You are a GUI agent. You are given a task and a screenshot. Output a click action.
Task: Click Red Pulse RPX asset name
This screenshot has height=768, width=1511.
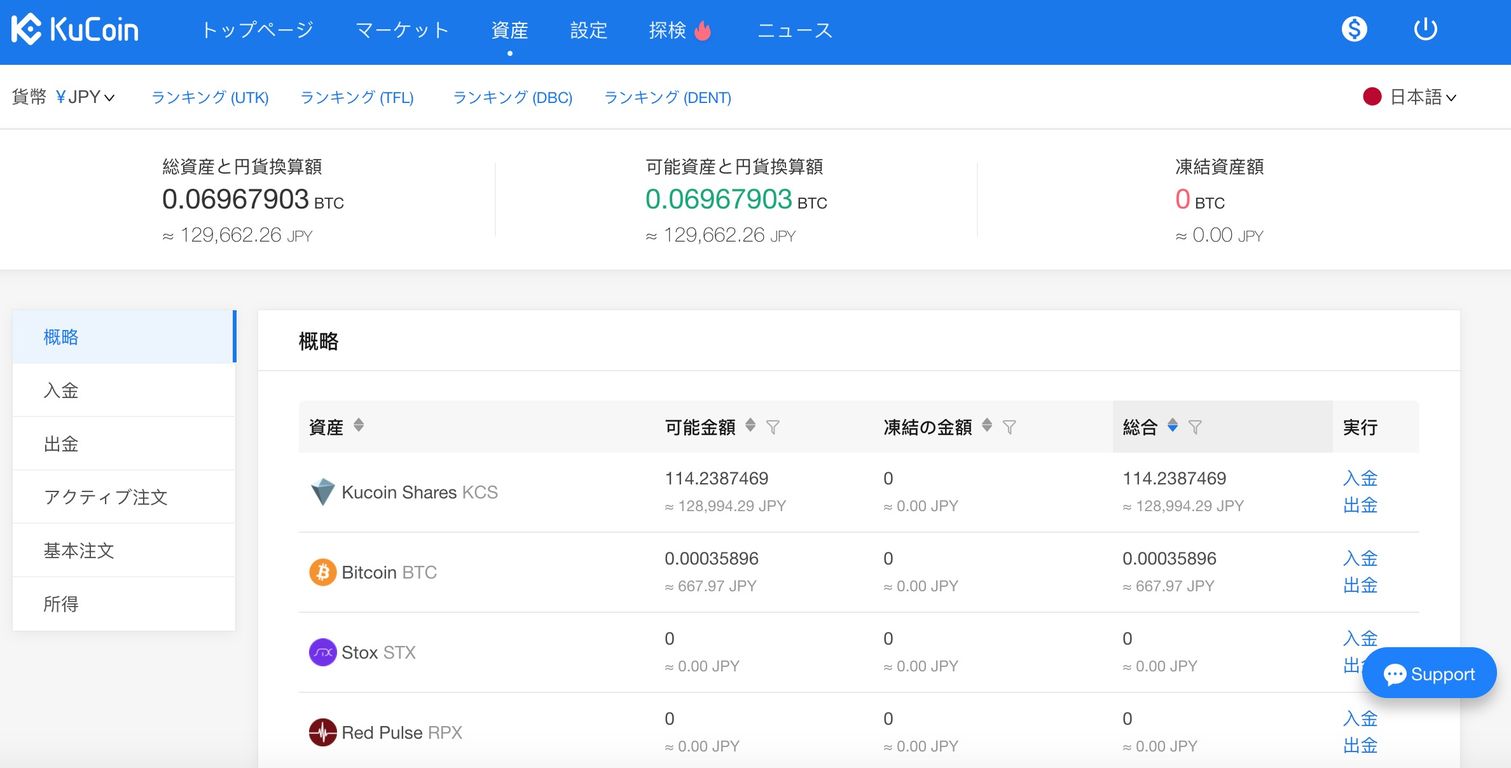tap(402, 732)
